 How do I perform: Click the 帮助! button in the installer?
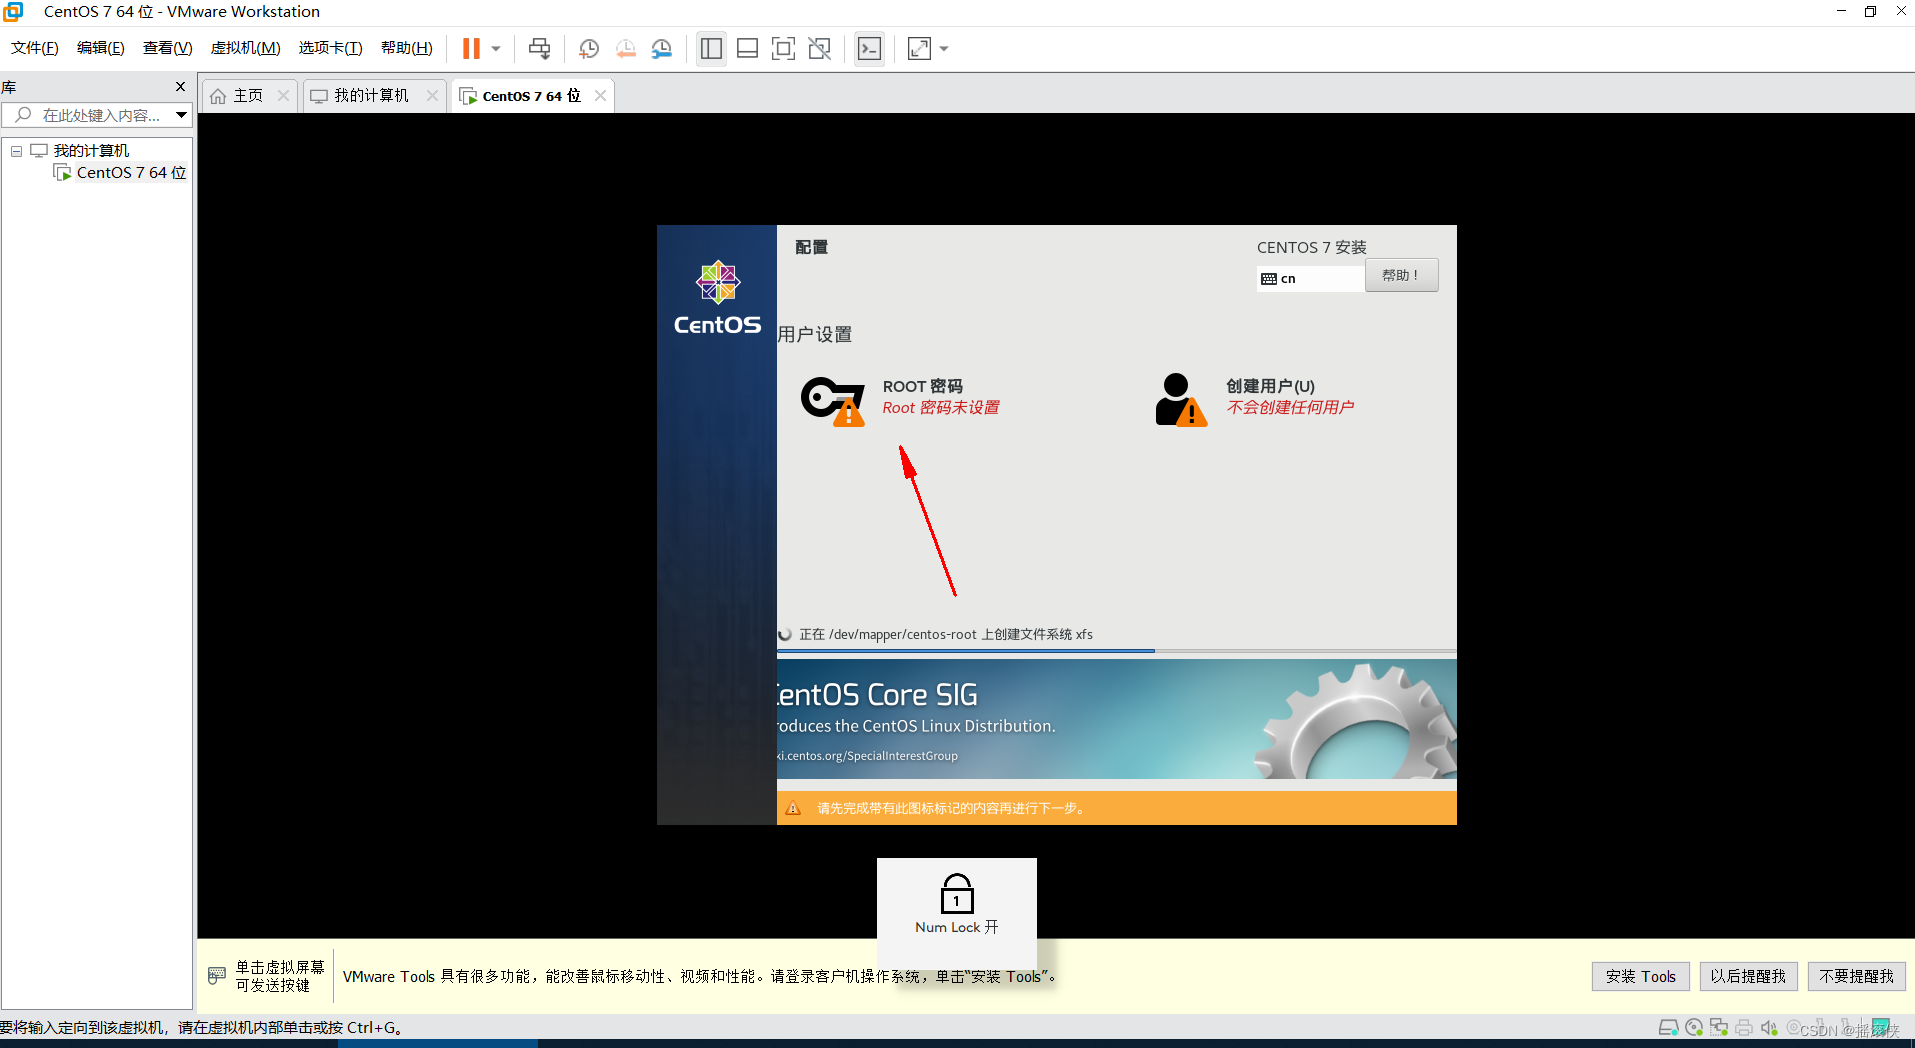pyautogui.click(x=1401, y=276)
